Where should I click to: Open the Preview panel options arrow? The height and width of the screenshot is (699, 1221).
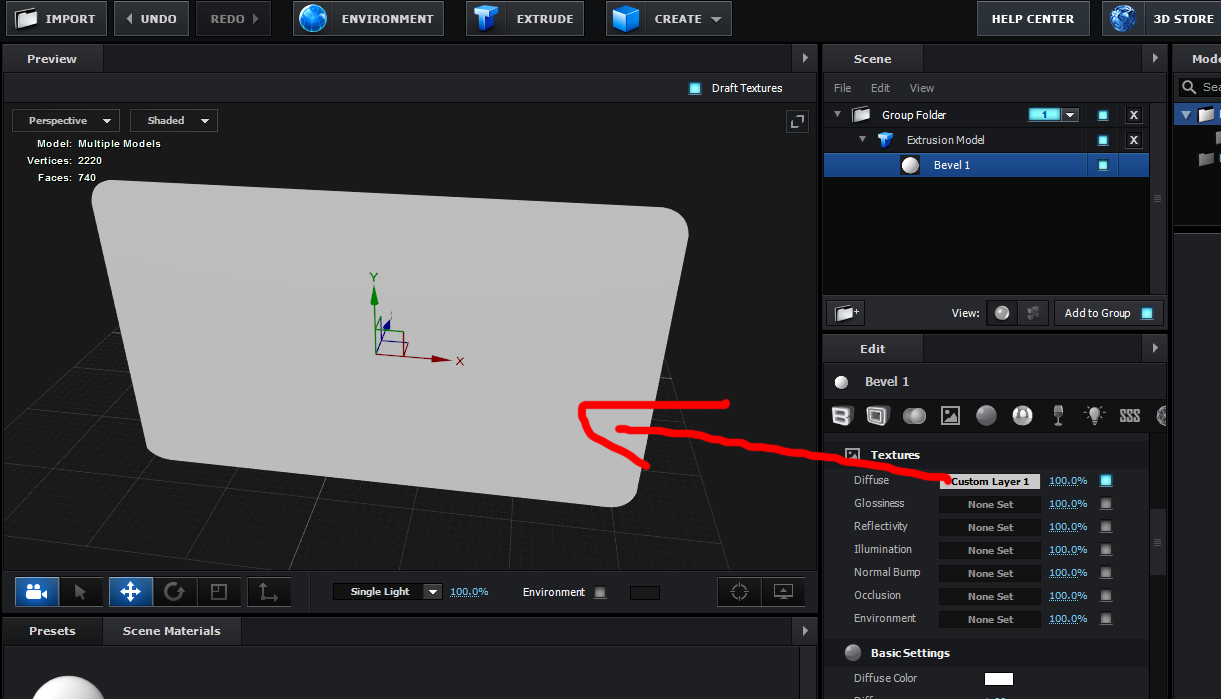pyautogui.click(x=806, y=59)
